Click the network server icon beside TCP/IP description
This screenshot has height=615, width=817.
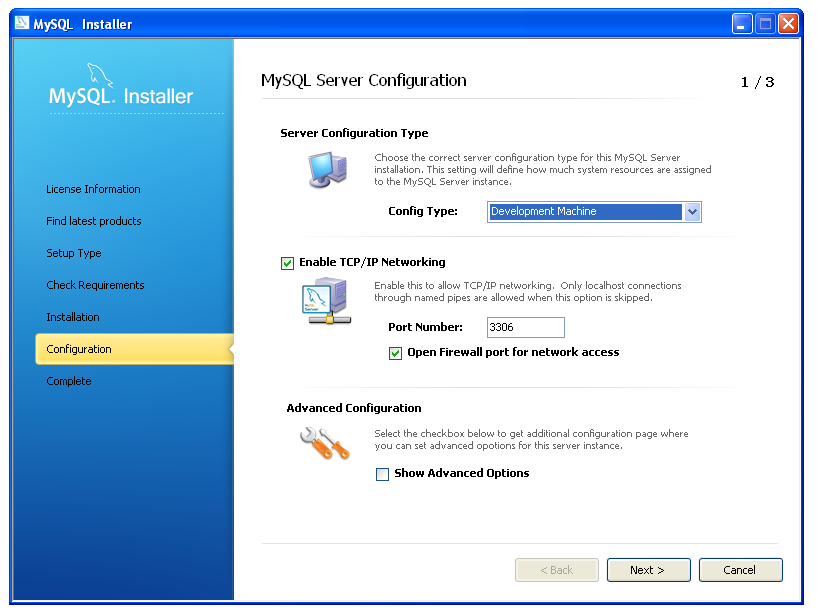pos(327,301)
